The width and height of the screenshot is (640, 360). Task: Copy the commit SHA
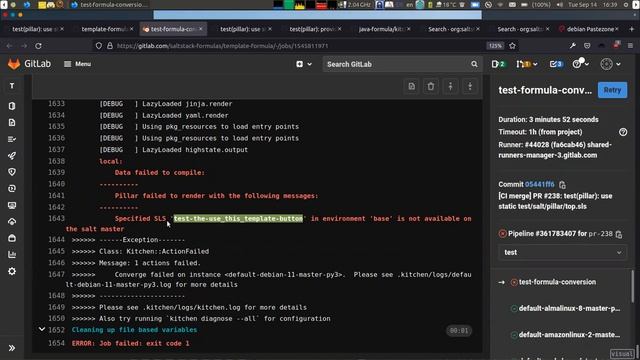pyautogui.click(x=562, y=184)
